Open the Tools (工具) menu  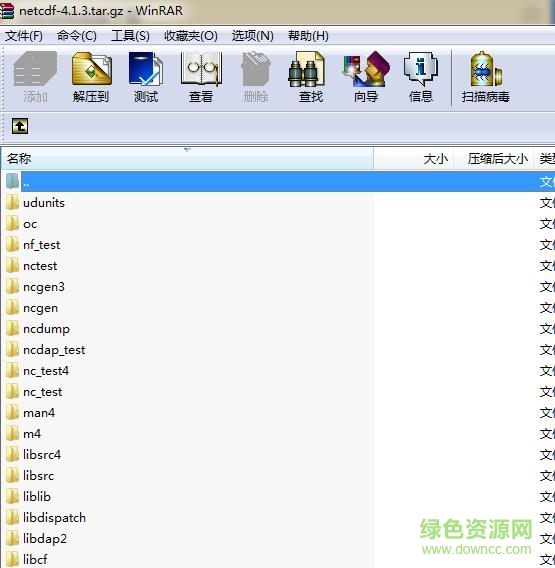(130, 36)
